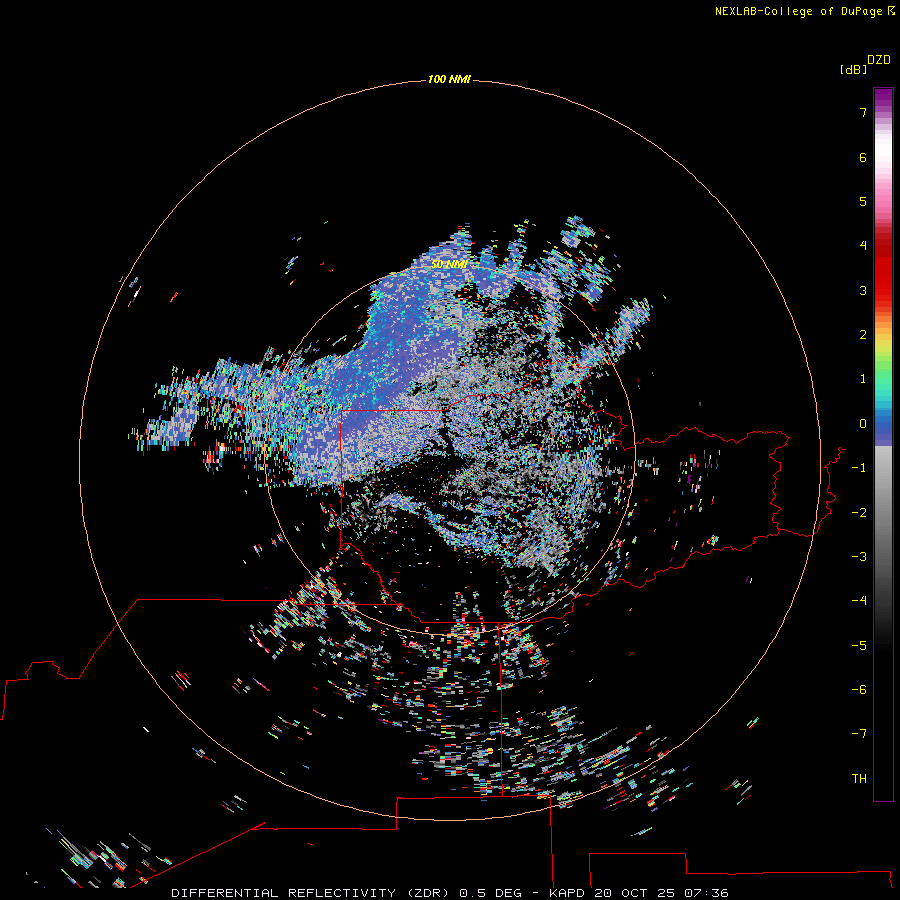Click the colorbar value -4 label
Viewport: 900px width, 900px height.
point(859,601)
